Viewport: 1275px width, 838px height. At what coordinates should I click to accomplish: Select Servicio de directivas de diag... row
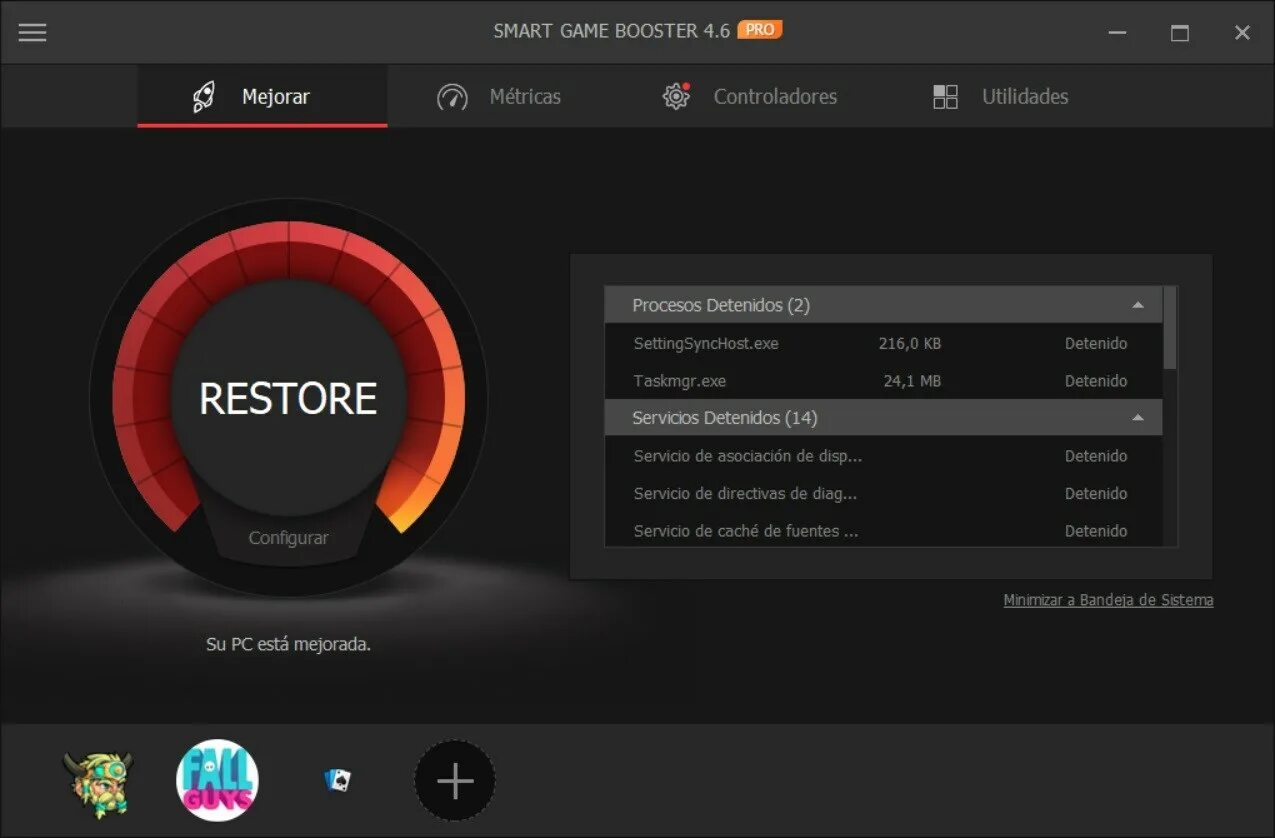click(x=883, y=494)
